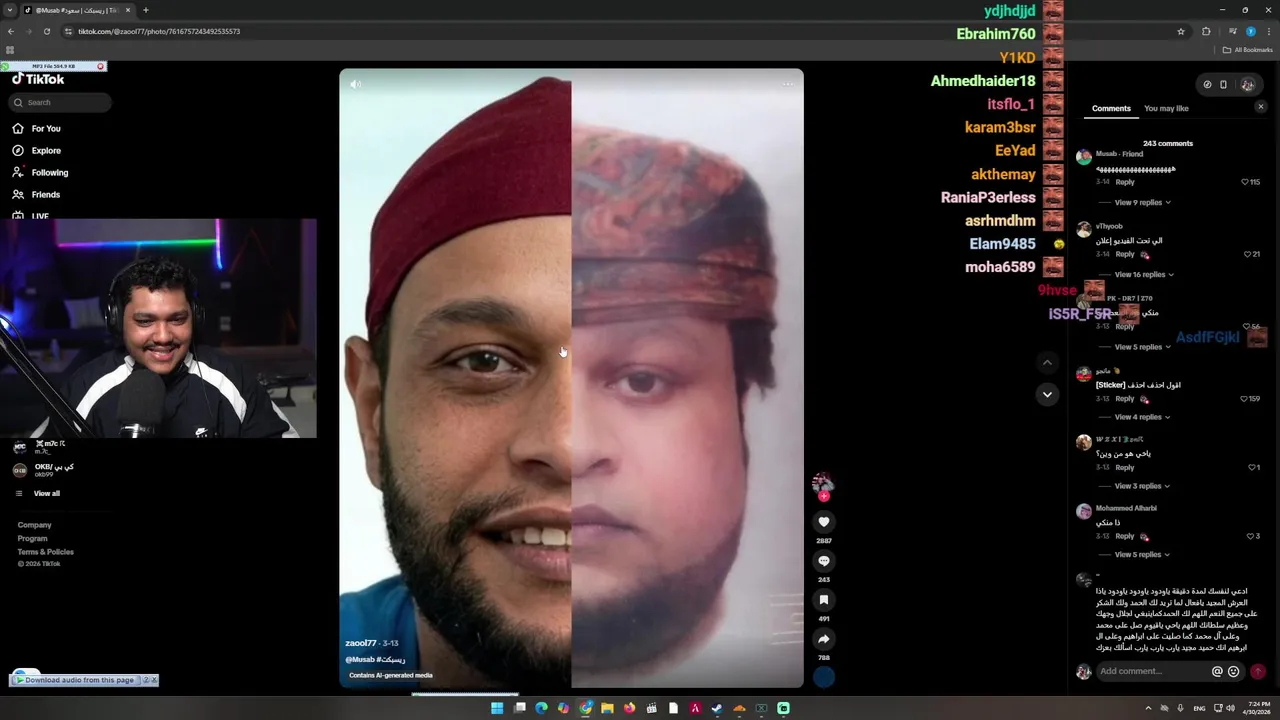This screenshot has height=720, width=1280.
Task: Open Steam from the taskbar
Action: click(717, 708)
